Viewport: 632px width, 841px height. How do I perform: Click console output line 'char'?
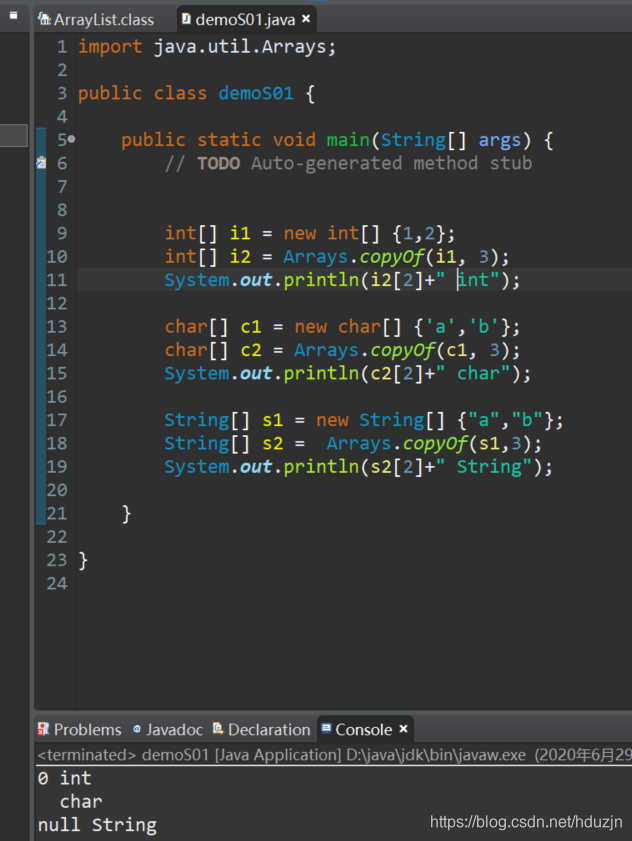point(81,801)
